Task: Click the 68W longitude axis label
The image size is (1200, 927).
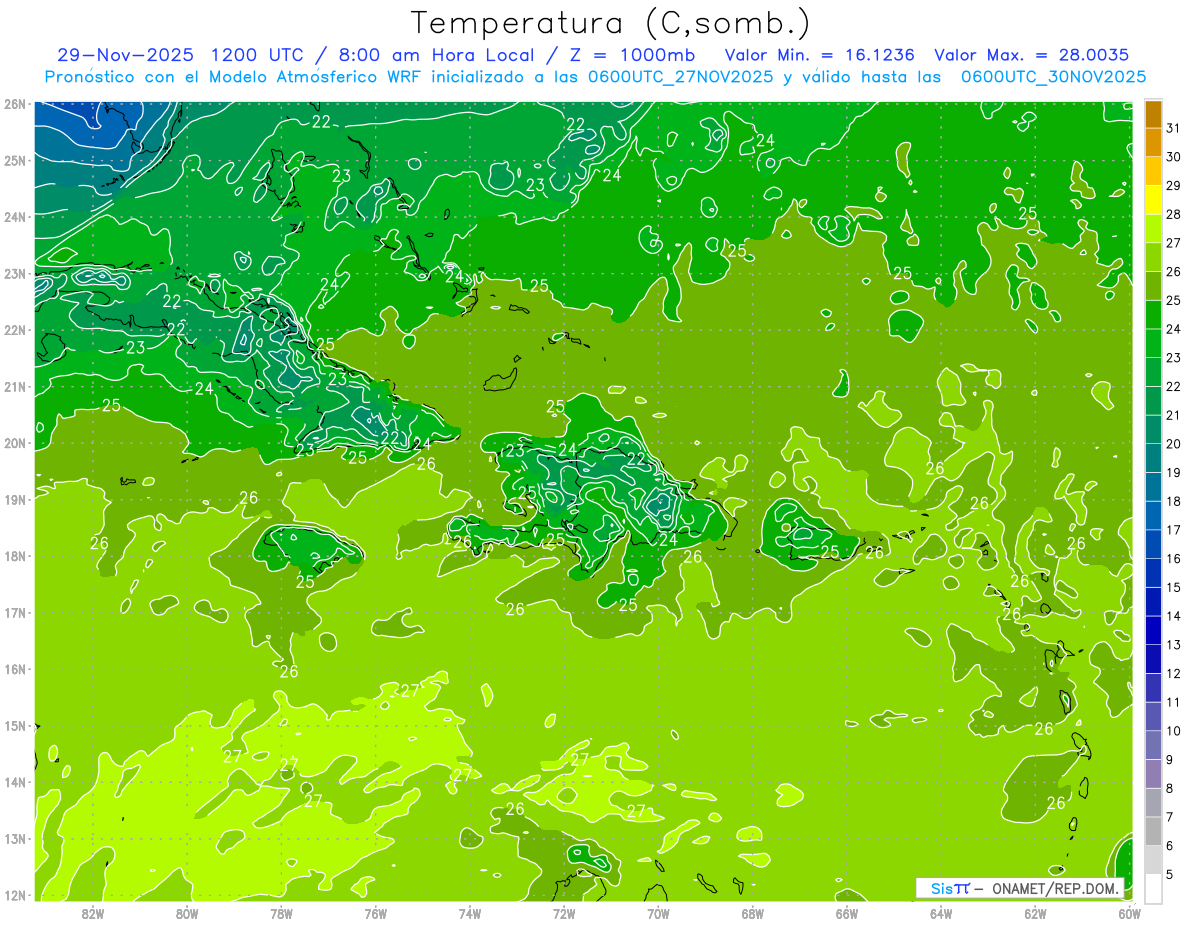Action: click(x=753, y=912)
